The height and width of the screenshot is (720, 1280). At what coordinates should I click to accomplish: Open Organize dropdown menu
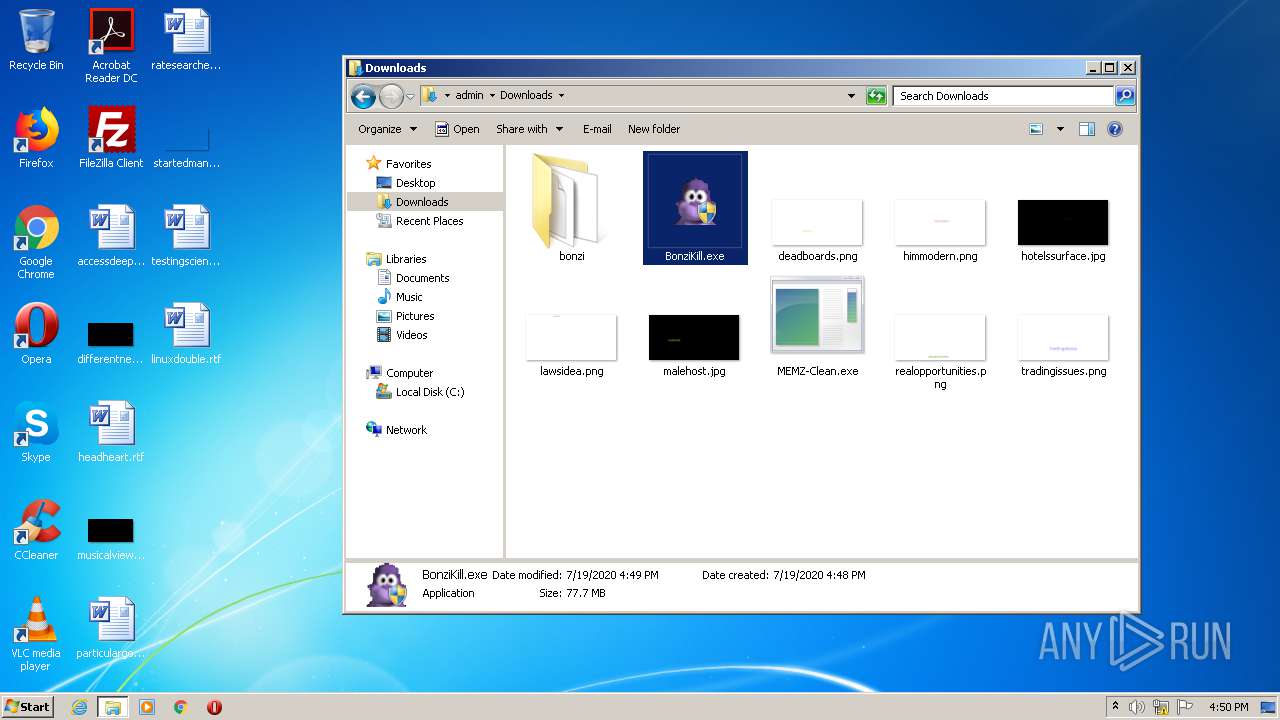click(x=387, y=129)
